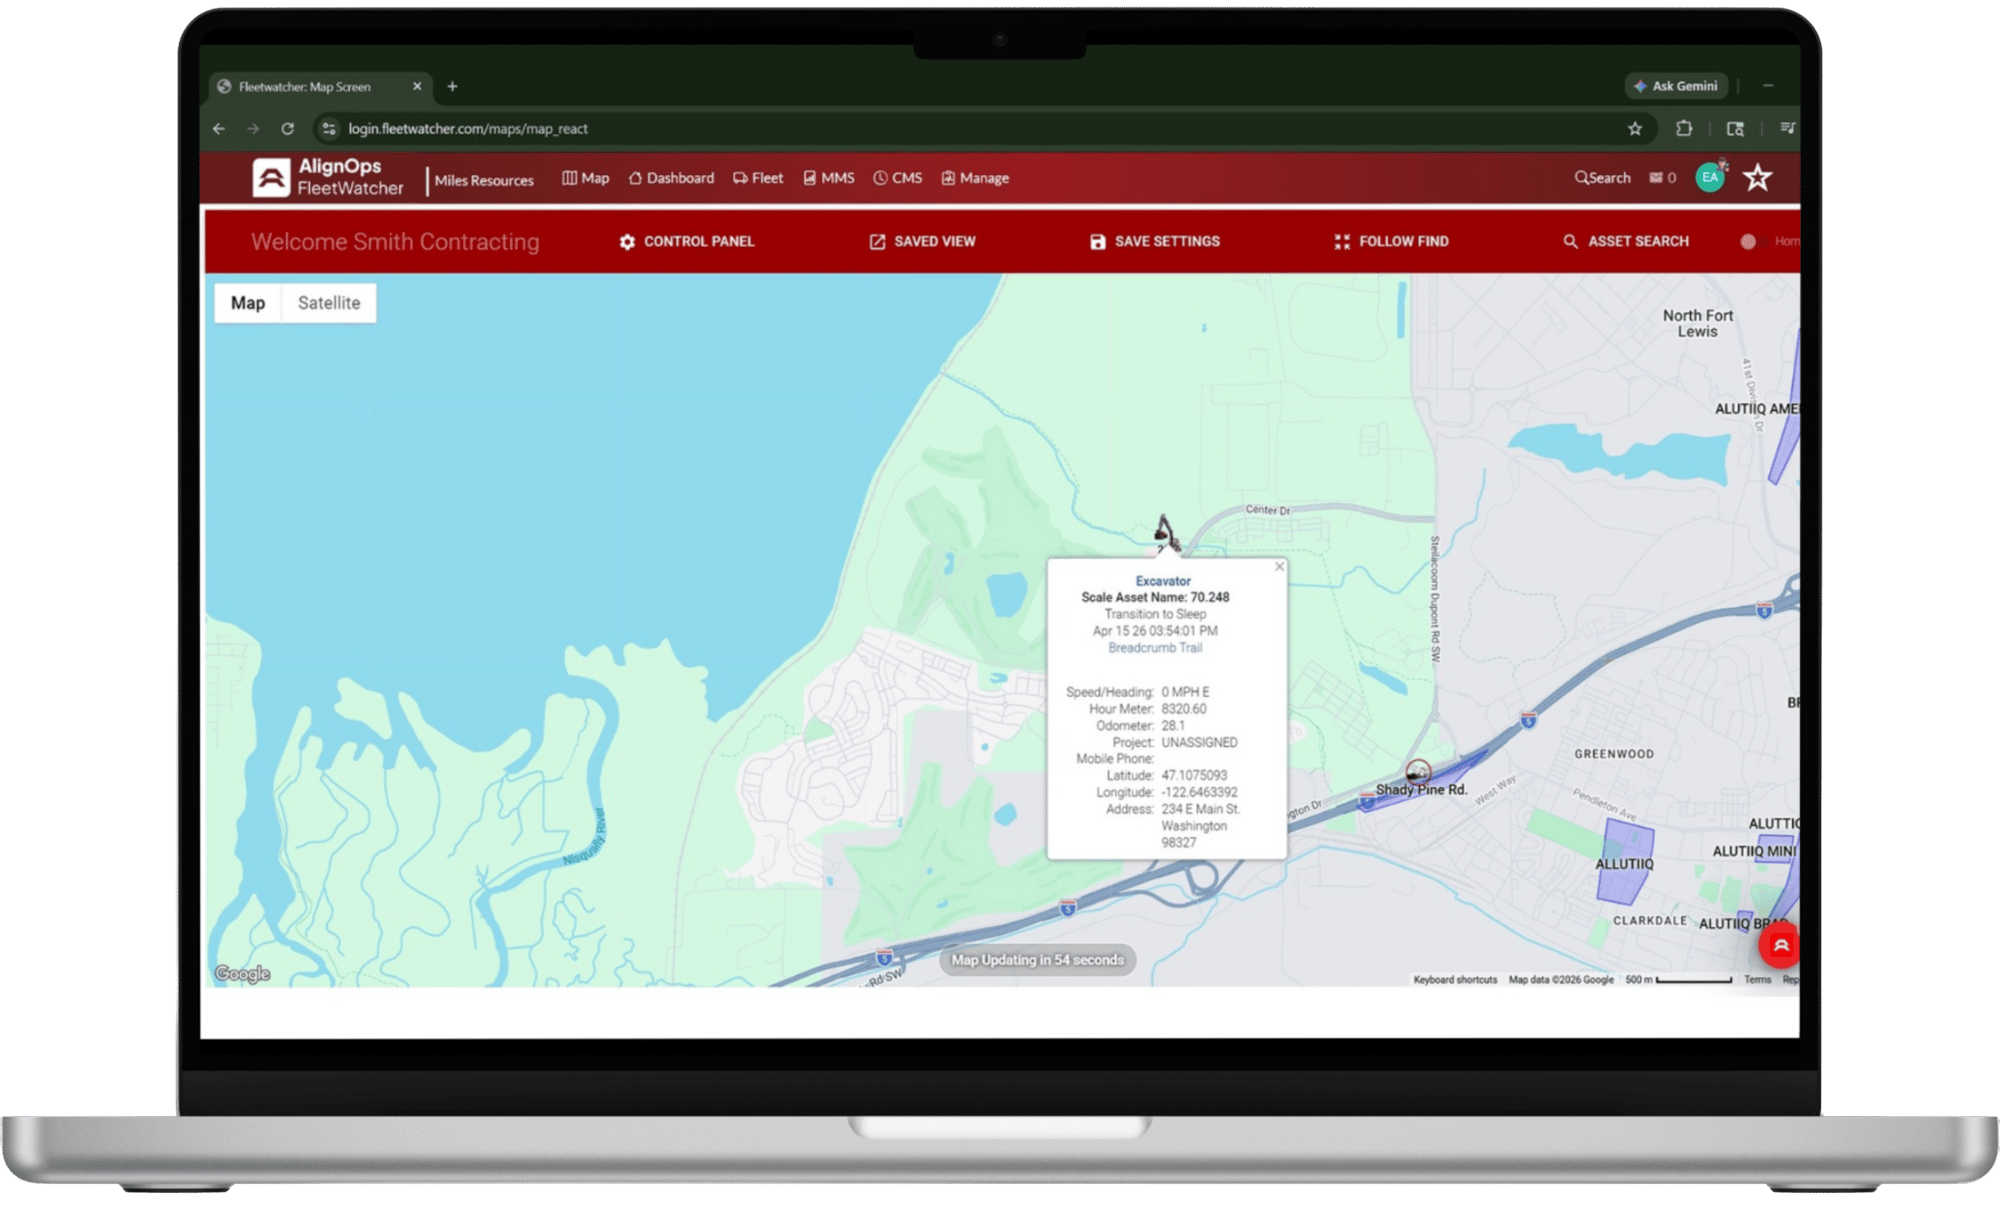This screenshot has height=1205, width=2000.
Task: Click the Follow Find button
Action: point(1391,241)
